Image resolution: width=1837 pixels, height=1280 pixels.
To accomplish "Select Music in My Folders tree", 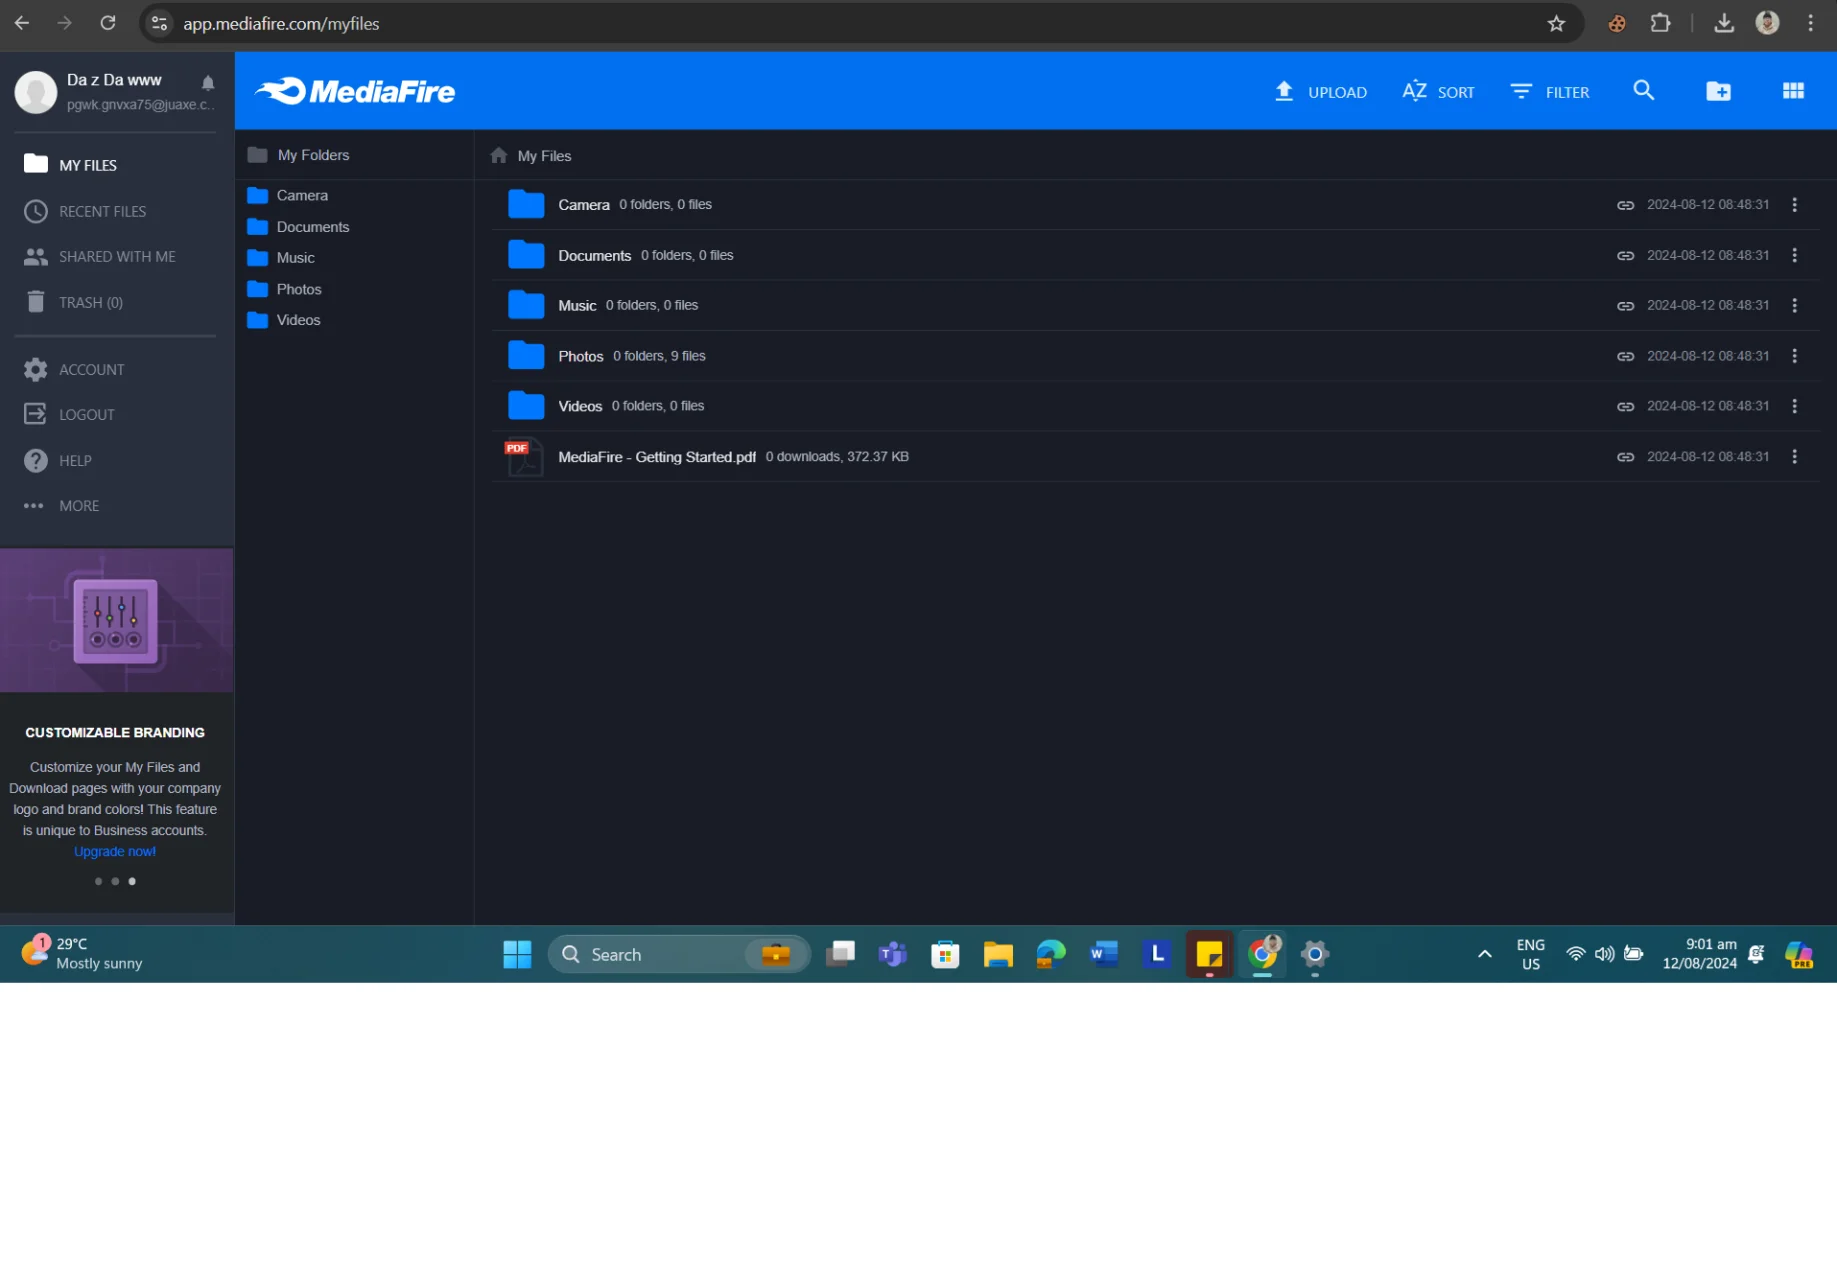I will [281, 258].
